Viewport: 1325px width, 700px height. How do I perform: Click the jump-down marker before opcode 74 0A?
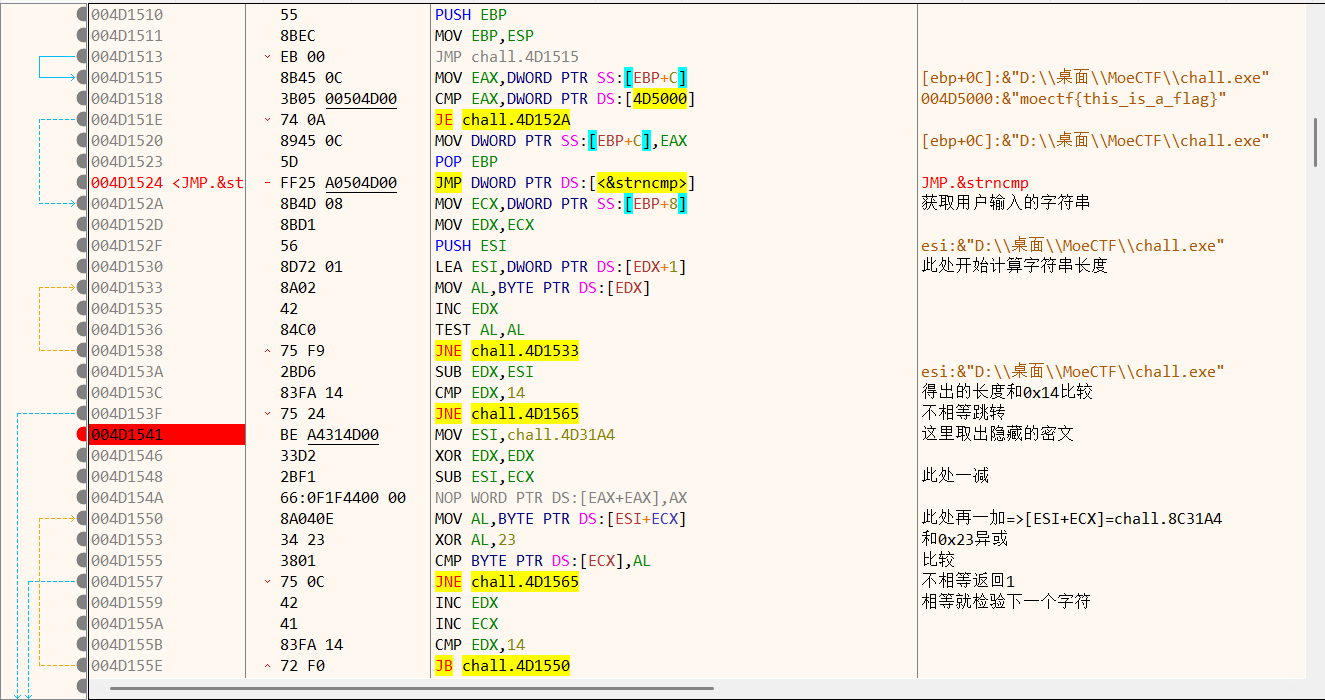coord(267,120)
